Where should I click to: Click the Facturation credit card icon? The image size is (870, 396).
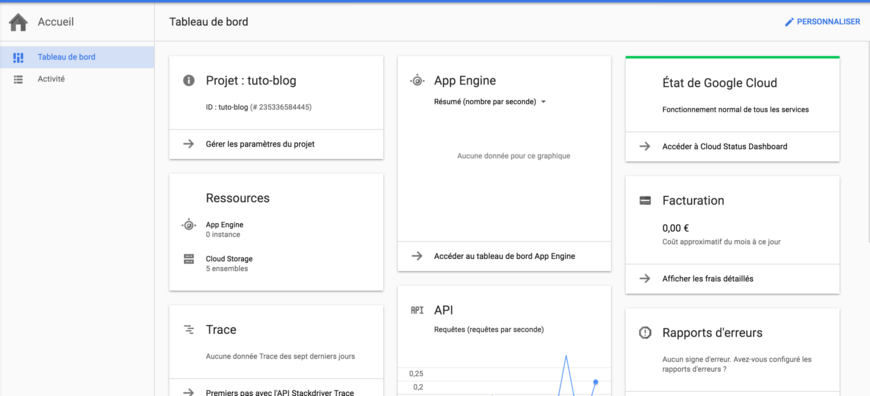click(x=645, y=201)
